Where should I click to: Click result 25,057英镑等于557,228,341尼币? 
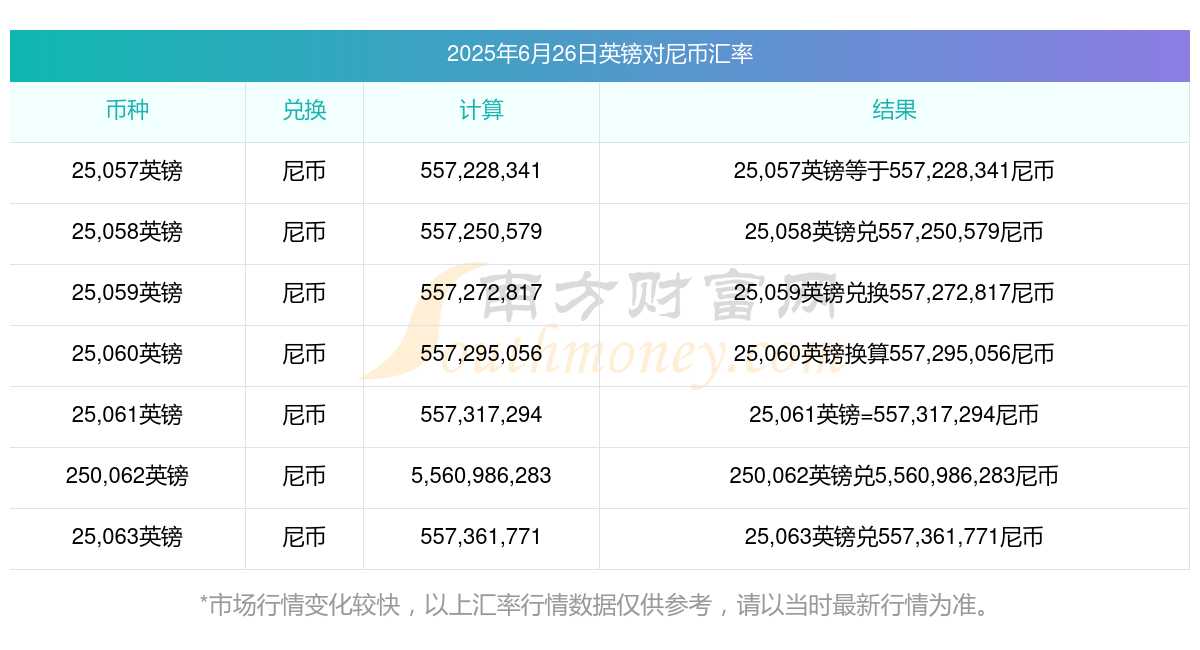[894, 171]
